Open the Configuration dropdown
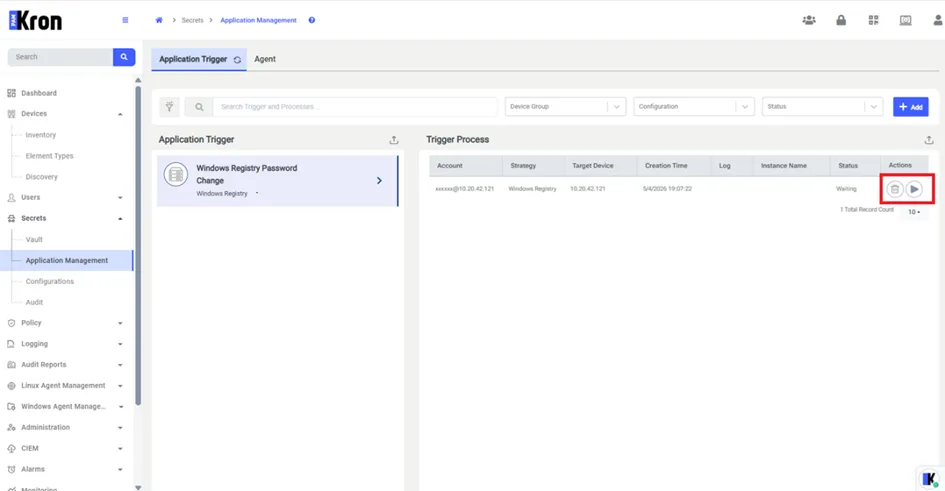 pyautogui.click(x=694, y=107)
